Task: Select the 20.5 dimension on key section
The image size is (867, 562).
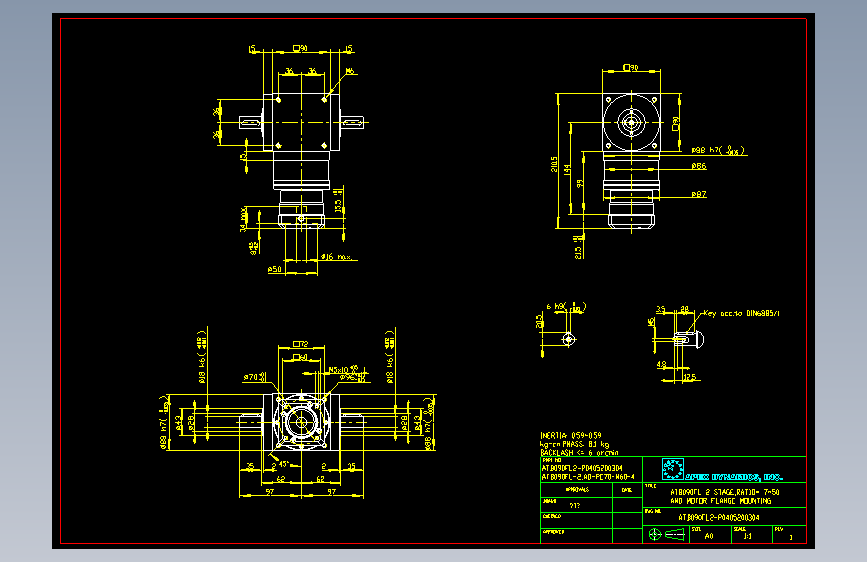Action: tap(539, 321)
